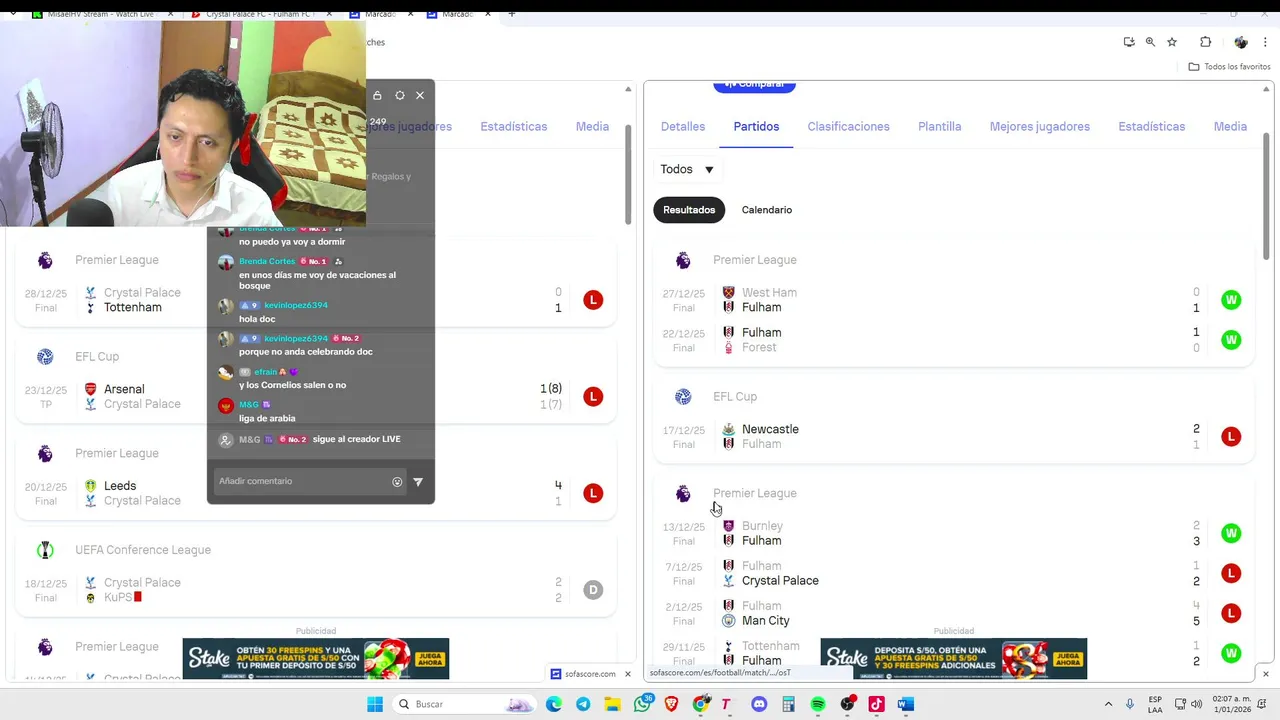Open the Burnley vs Fulham match
This screenshot has width=1280, height=720.
[953, 533]
